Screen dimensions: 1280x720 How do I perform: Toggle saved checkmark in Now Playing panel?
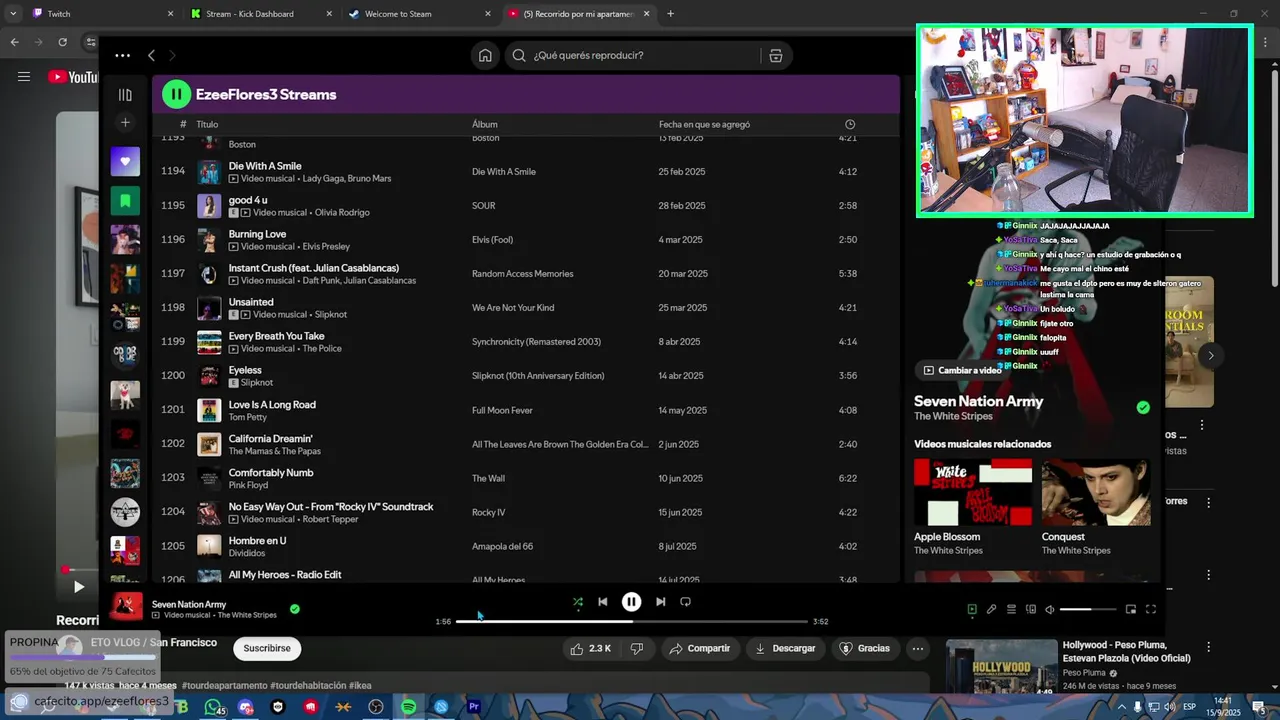tap(1143, 407)
